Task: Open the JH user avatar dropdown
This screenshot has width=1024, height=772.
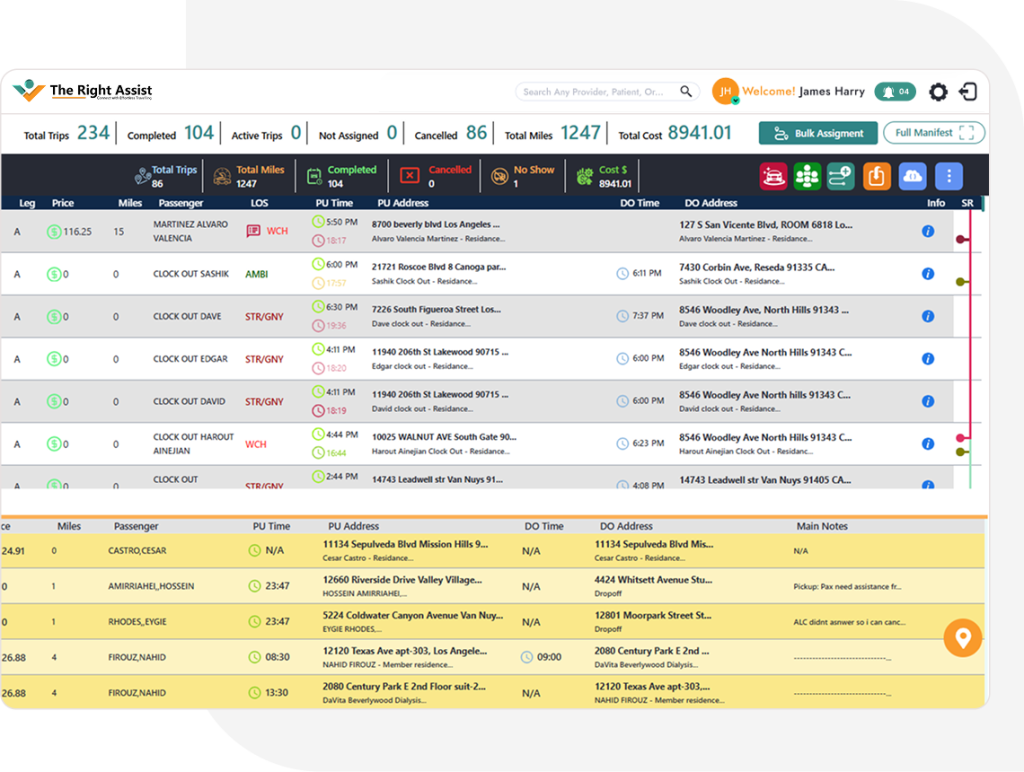Action: click(x=725, y=92)
